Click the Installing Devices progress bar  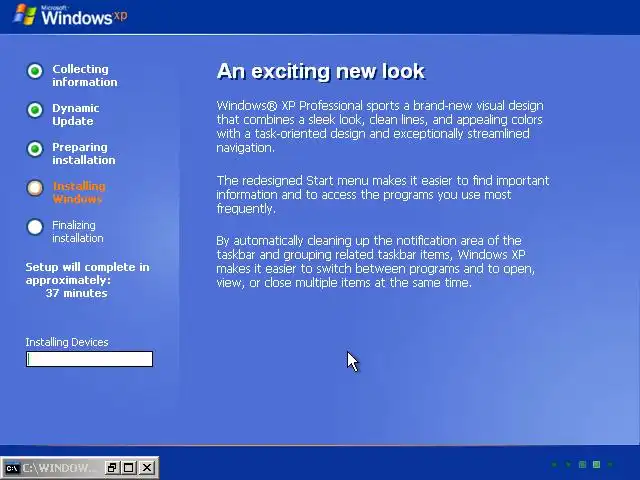pyautogui.click(x=89, y=359)
